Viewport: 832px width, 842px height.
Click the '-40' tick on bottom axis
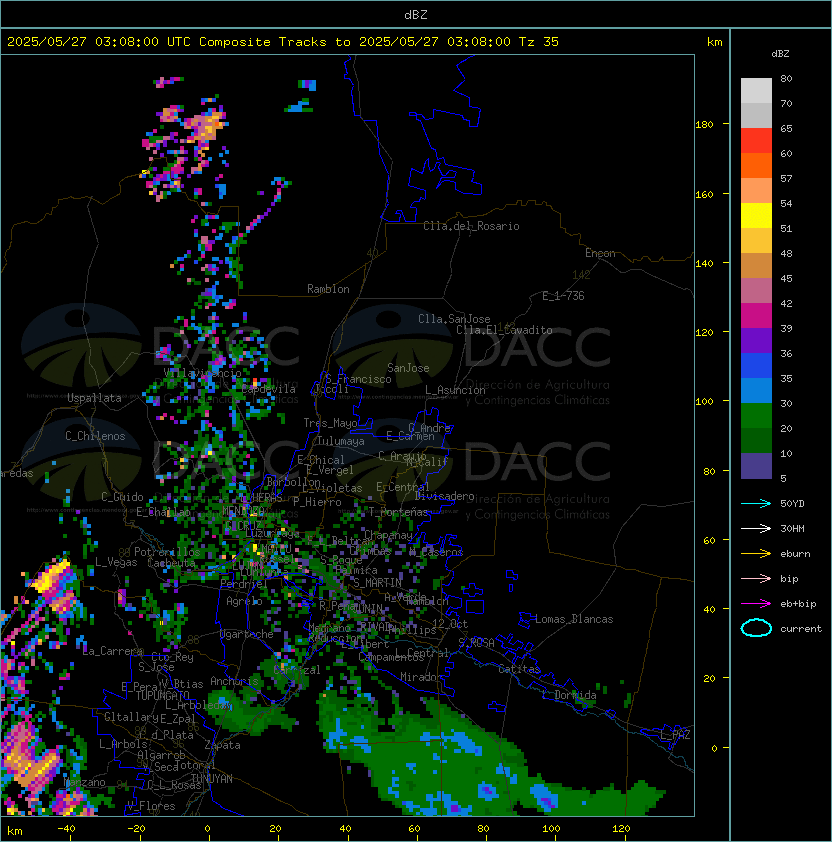(x=66, y=829)
